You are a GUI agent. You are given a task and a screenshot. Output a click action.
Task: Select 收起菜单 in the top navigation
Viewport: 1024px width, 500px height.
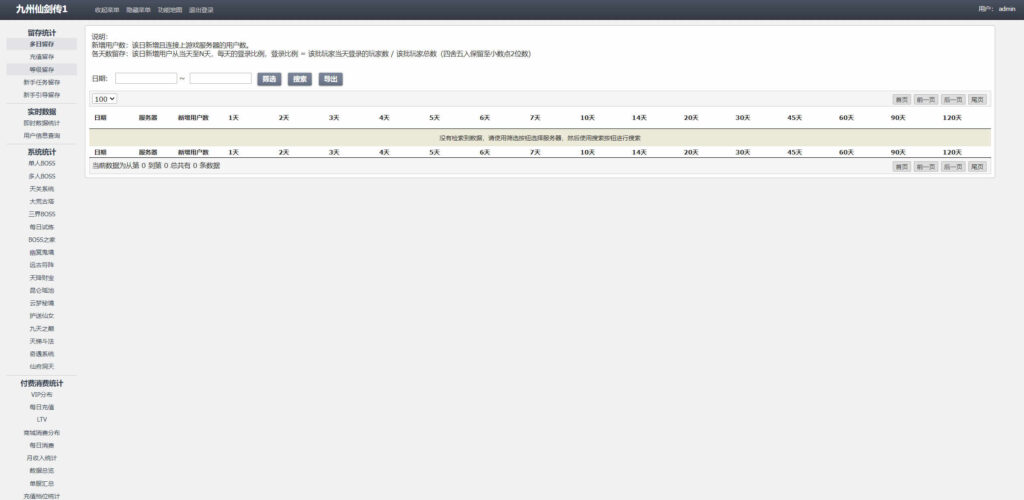tap(107, 10)
